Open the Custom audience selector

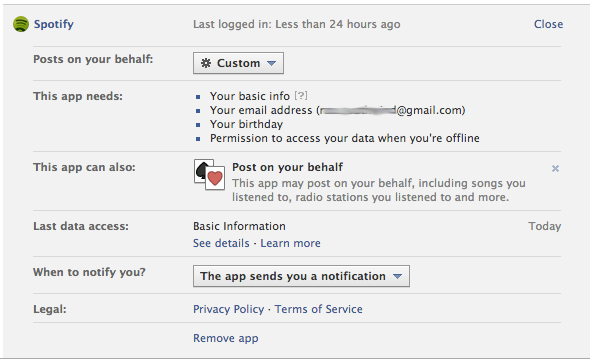tap(238, 63)
